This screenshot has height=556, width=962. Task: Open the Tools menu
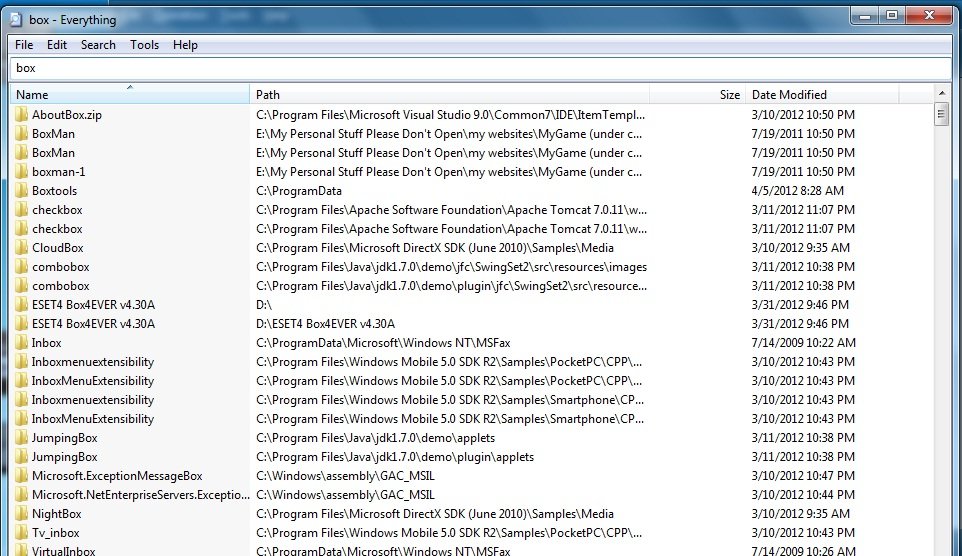tap(144, 45)
